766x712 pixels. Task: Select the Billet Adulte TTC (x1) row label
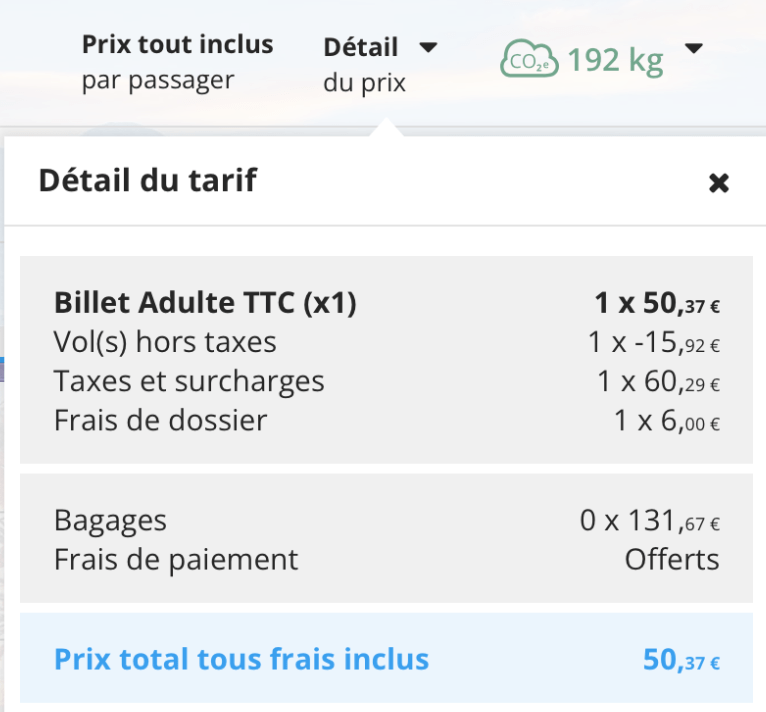205,302
